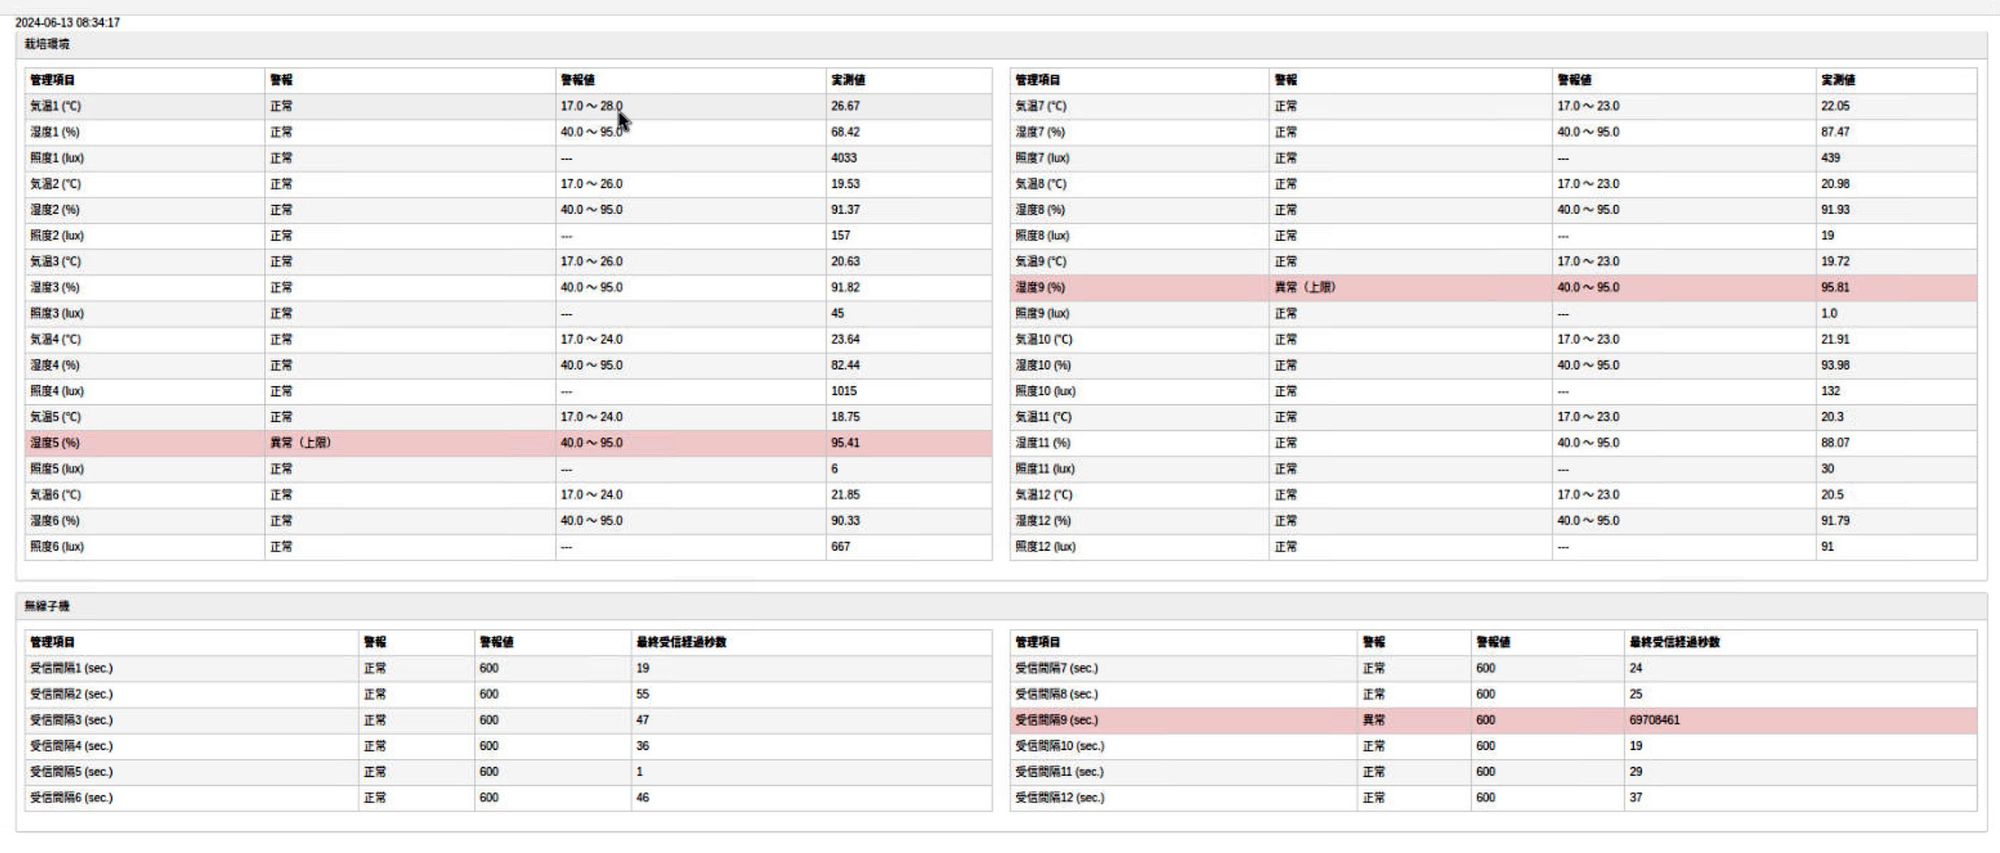
Task: Click elapsed seconds 46 for 受信間隔6
Action: (x=642, y=798)
